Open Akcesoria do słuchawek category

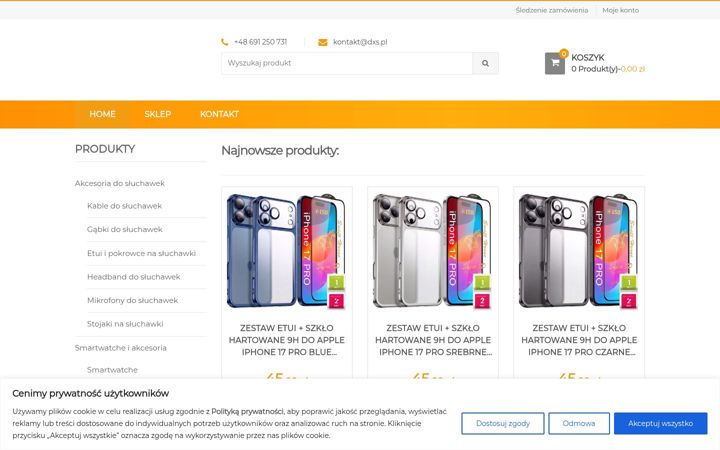coord(119,183)
